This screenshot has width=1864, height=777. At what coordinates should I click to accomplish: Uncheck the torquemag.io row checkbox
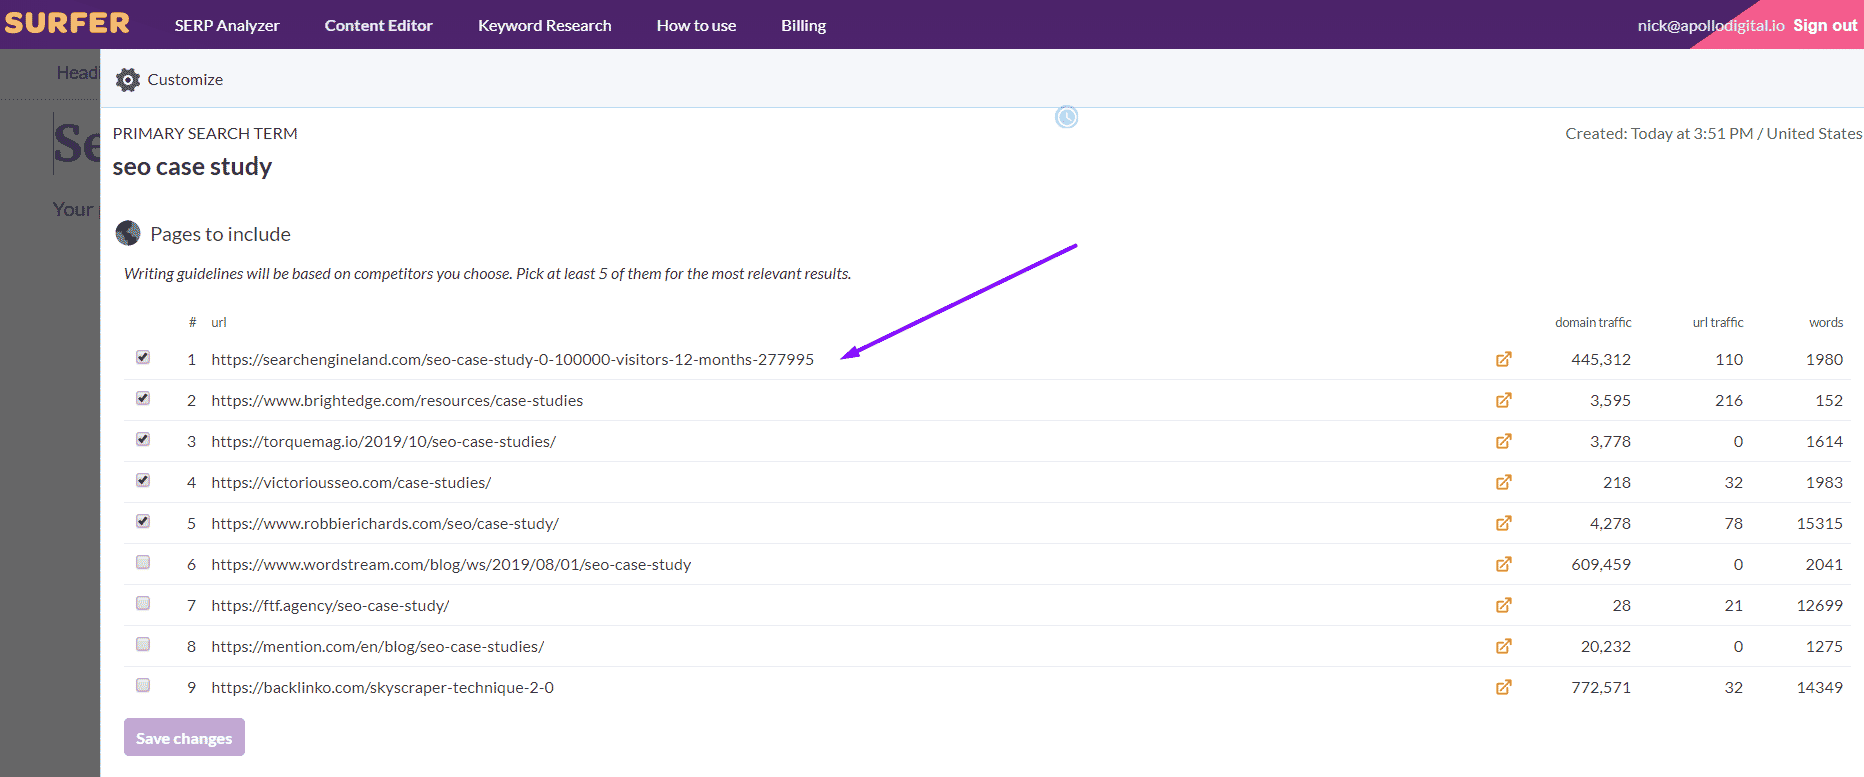pyautogui.click(x=143, y=439)
